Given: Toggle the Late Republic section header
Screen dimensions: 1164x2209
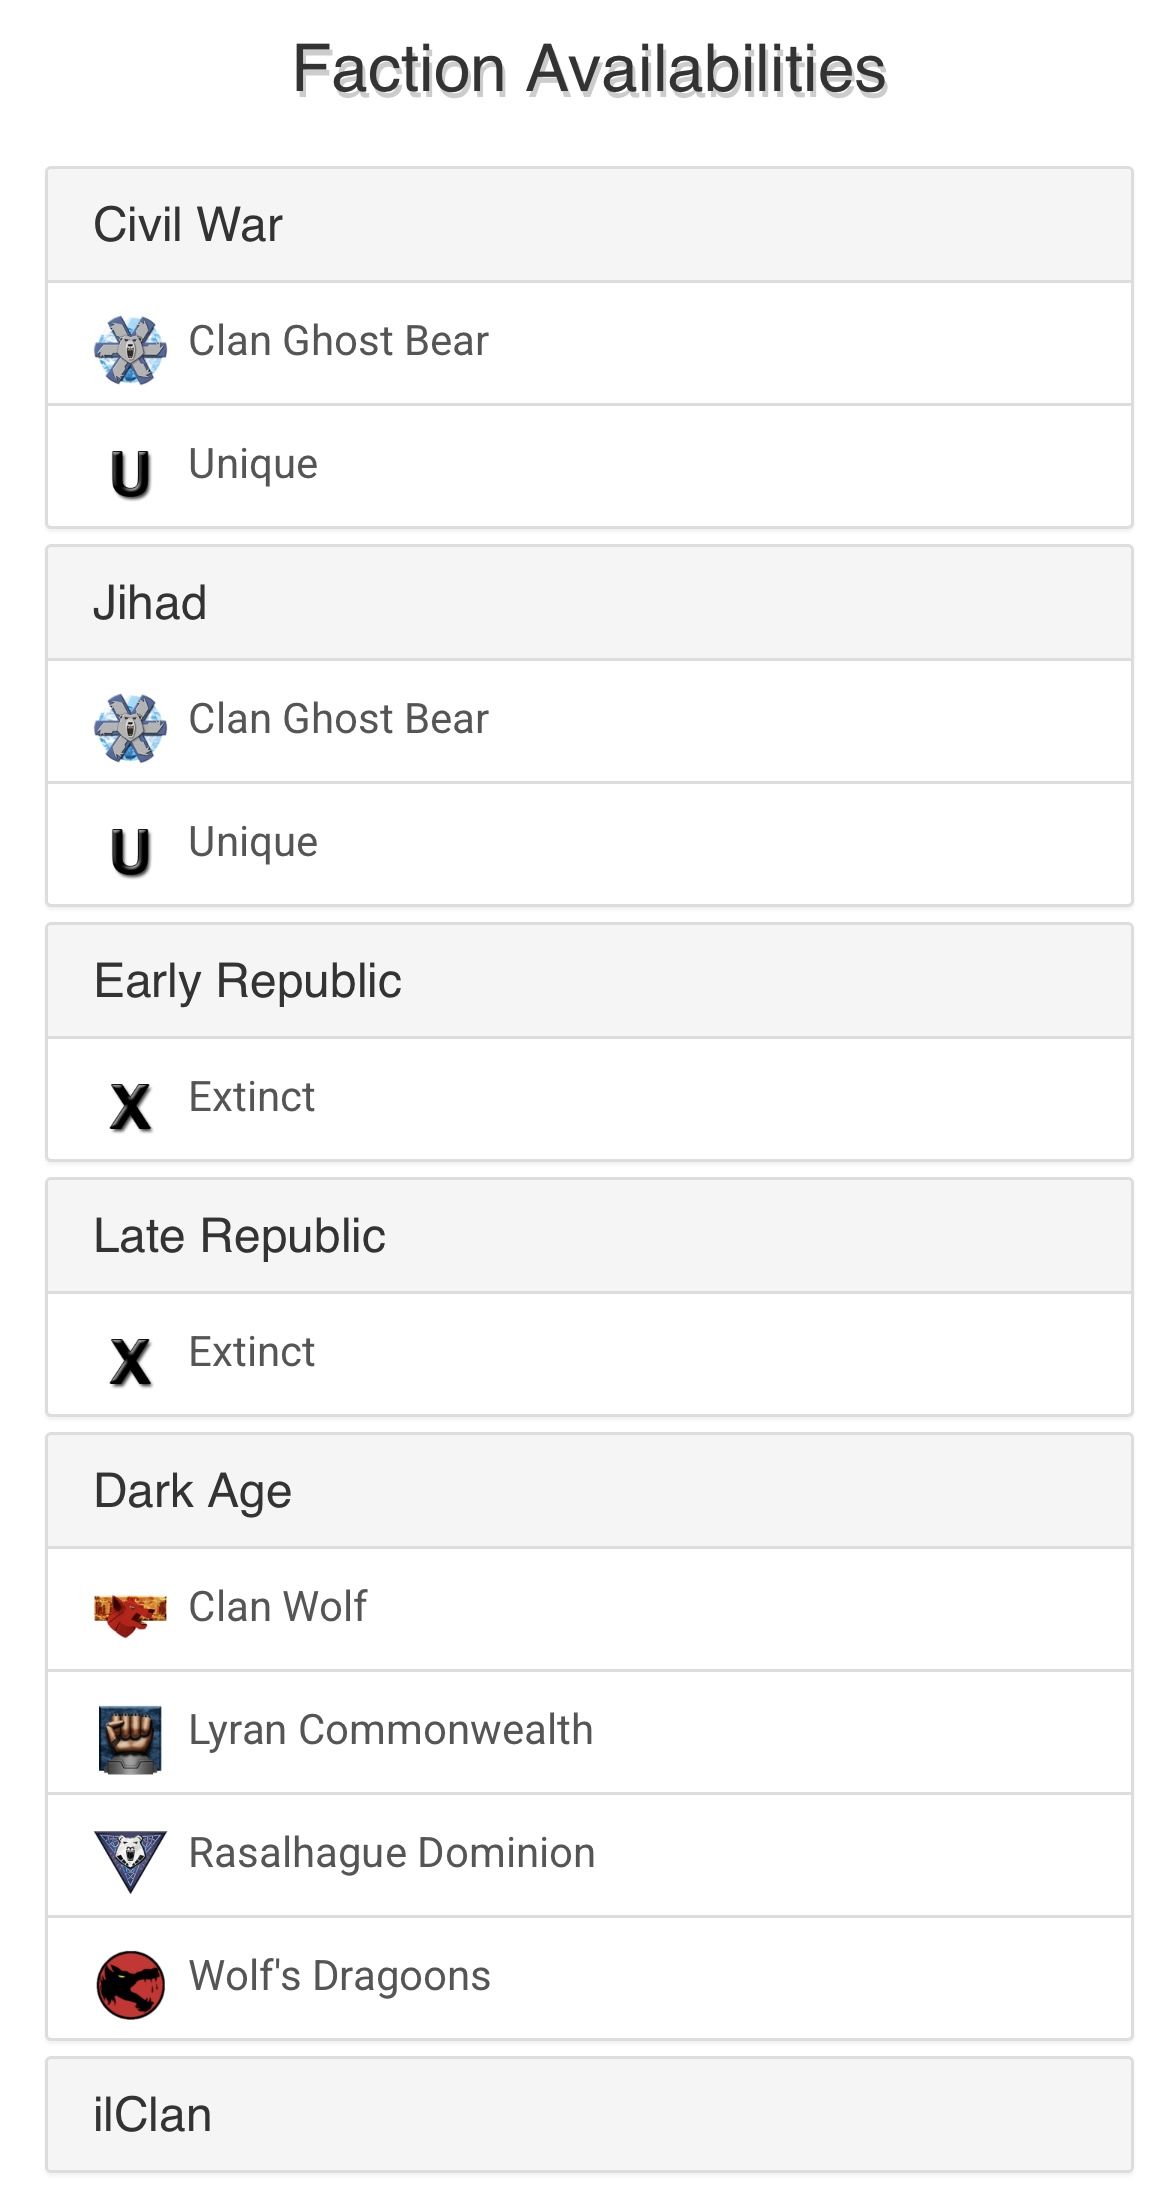Looking at the screenshot, I should tap(239, 1236).
